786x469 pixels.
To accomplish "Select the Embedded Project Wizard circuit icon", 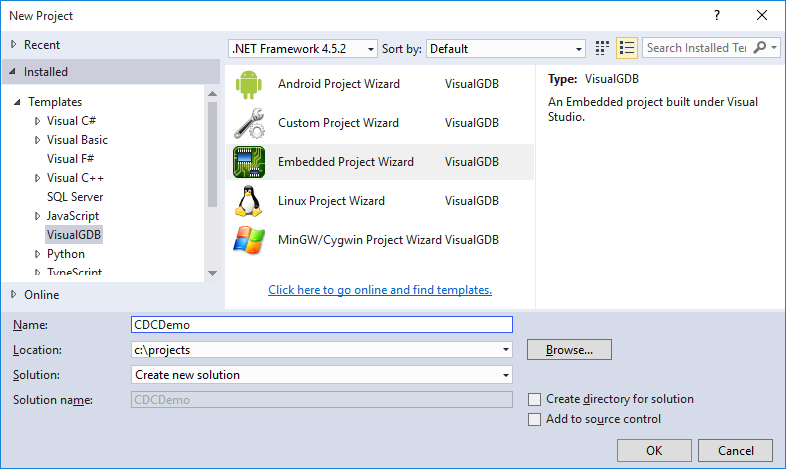I will 249,162.
